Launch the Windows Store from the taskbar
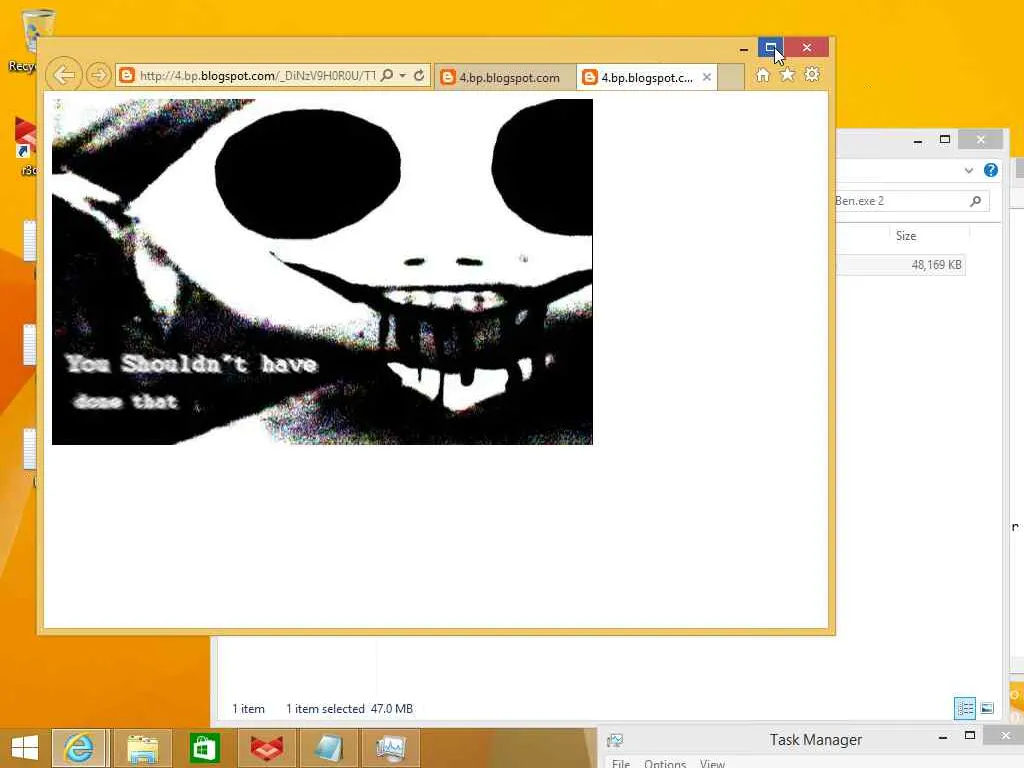Viewport: 1024px width, 768px height. 204,748
